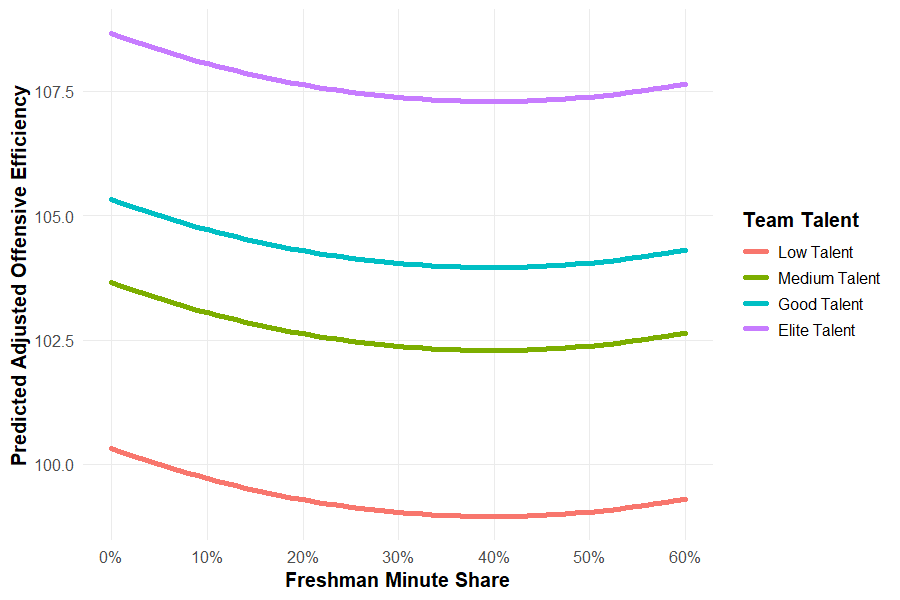
Task: Click the "Freshman Minute Share" x-axis title
Action: 397,580
